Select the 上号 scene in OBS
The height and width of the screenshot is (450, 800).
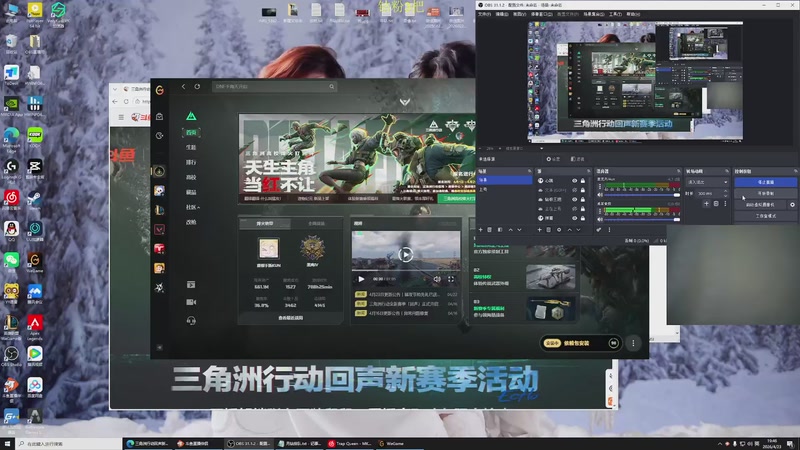point(504,189)
